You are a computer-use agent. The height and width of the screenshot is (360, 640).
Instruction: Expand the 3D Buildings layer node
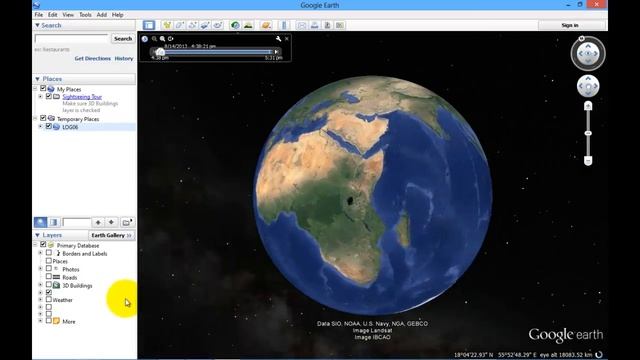[40, 285]
